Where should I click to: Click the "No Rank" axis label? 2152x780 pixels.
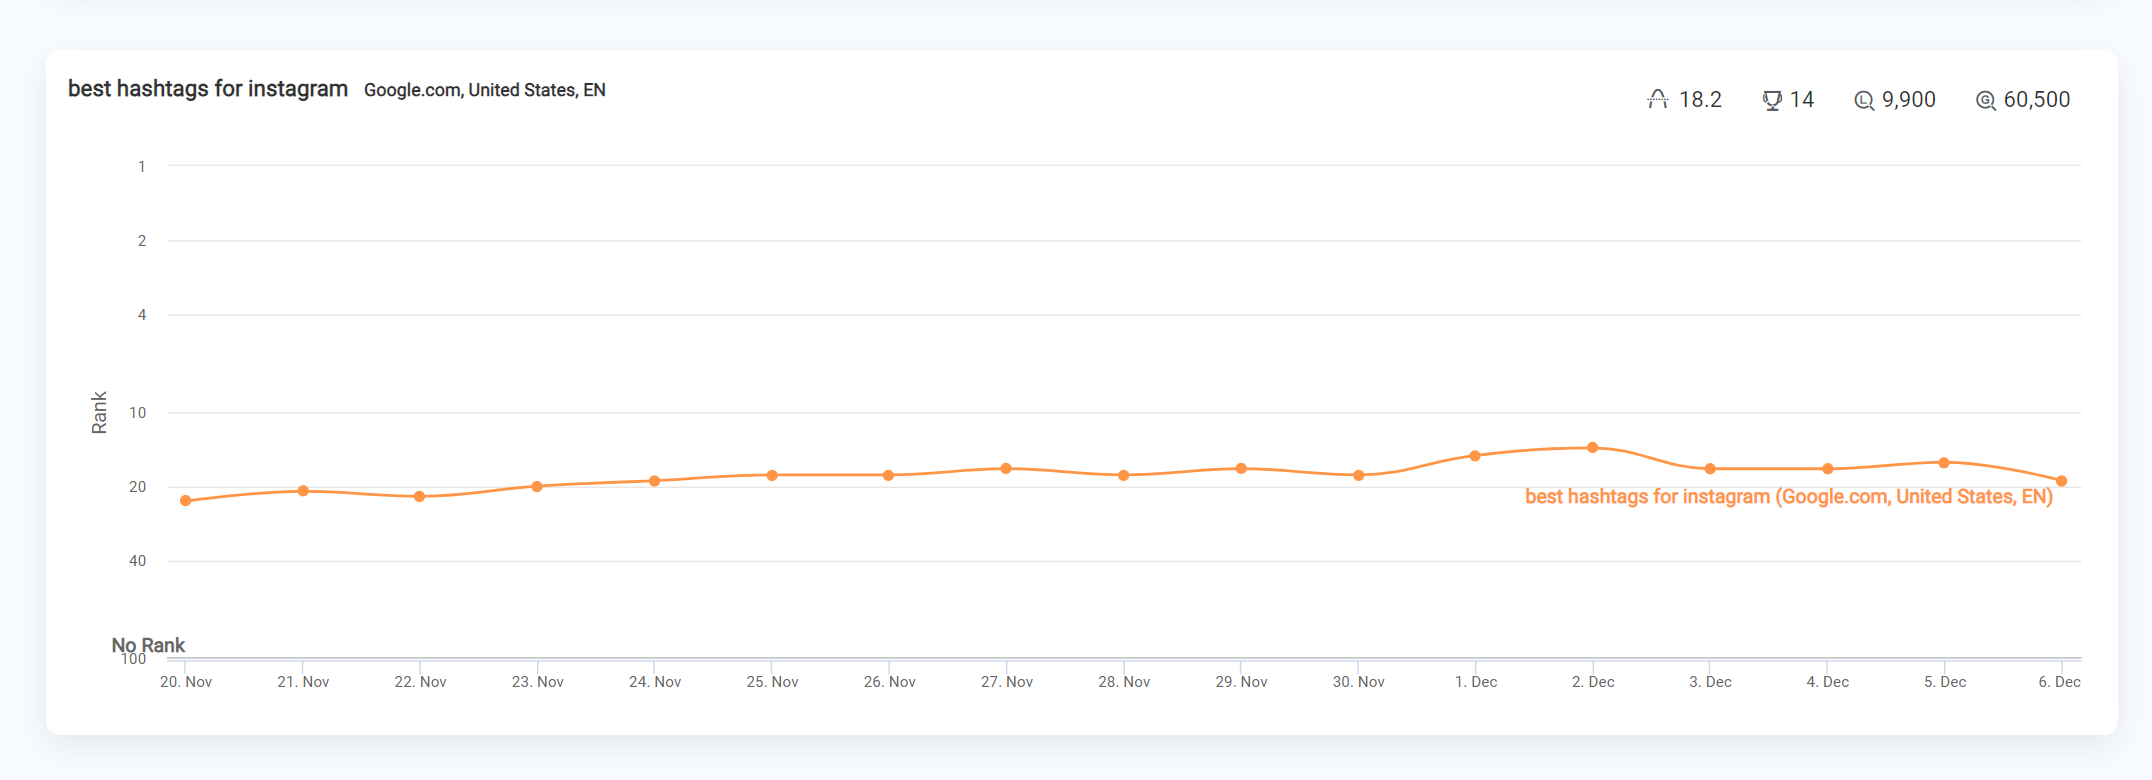148,645
